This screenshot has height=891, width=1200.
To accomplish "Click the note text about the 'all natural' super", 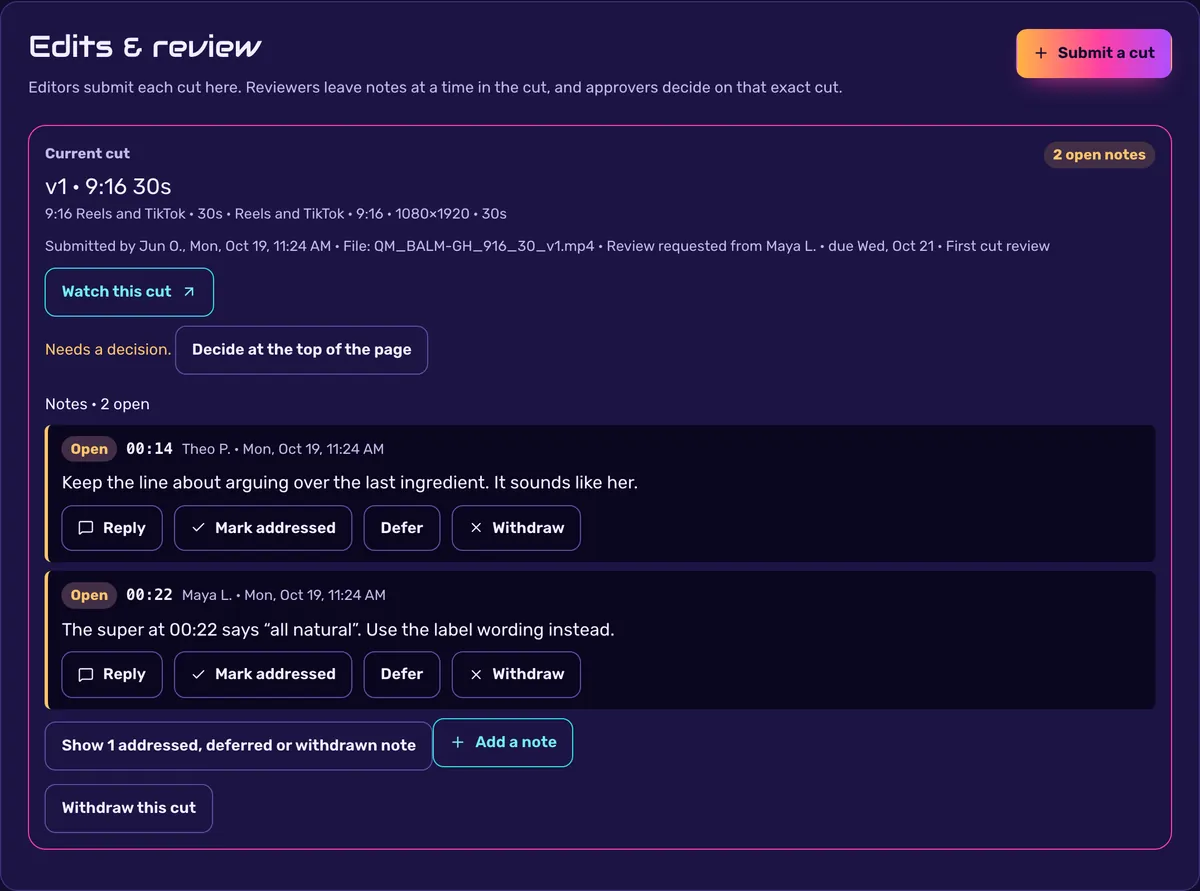I will 338,630.
